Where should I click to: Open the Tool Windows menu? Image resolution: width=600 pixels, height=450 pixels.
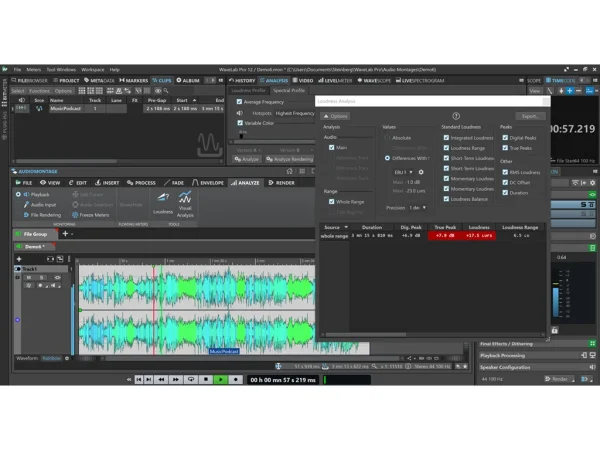point(61,70)
